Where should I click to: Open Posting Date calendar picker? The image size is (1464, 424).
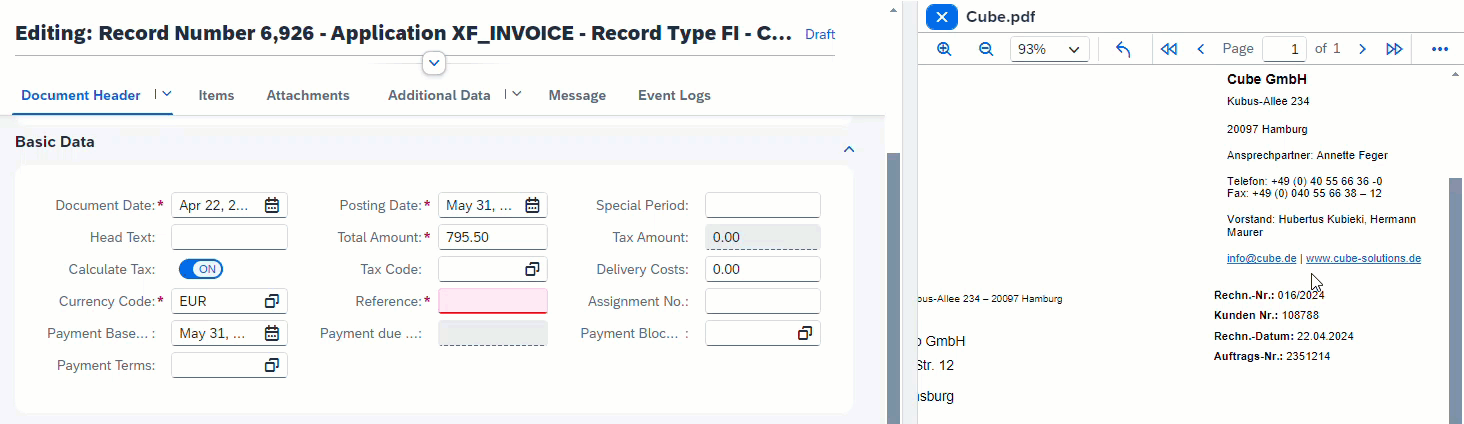tap(532, 206)
